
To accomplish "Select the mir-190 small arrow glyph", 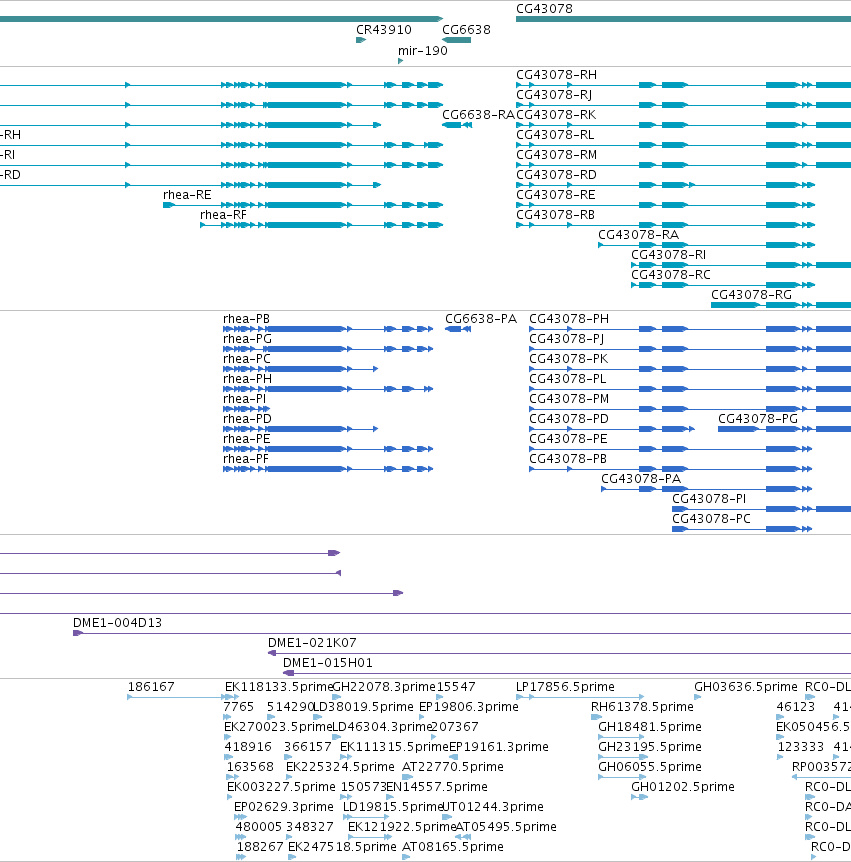I will pos(401,61).
